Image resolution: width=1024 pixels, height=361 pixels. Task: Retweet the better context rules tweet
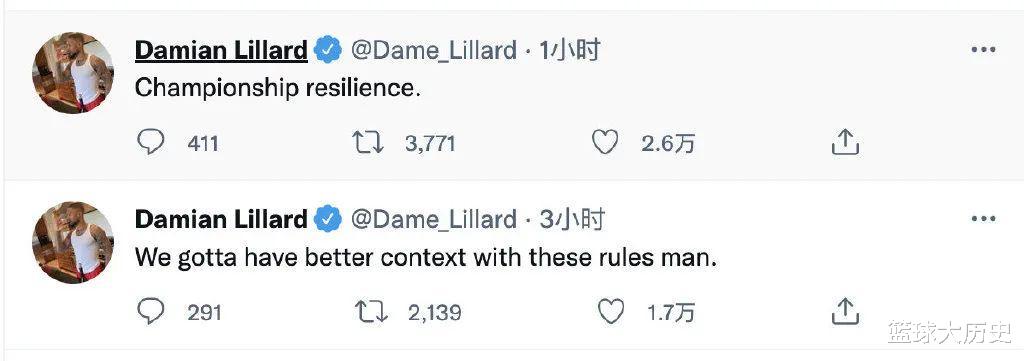[x=370, y=312]
